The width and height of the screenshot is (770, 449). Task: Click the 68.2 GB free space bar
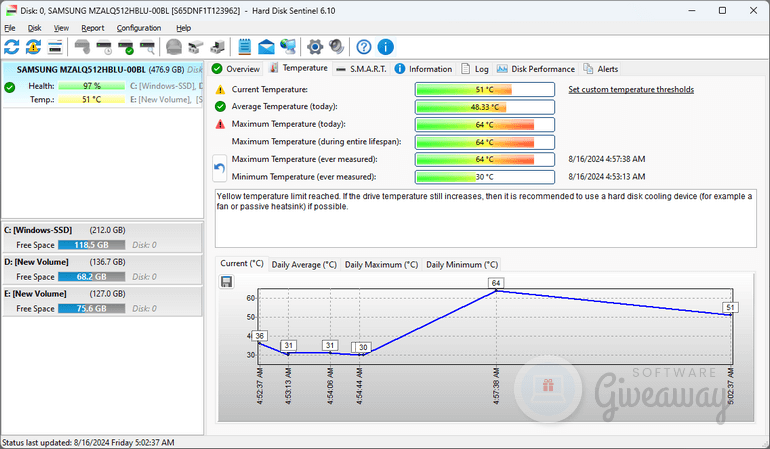click(x=91, y=277)
